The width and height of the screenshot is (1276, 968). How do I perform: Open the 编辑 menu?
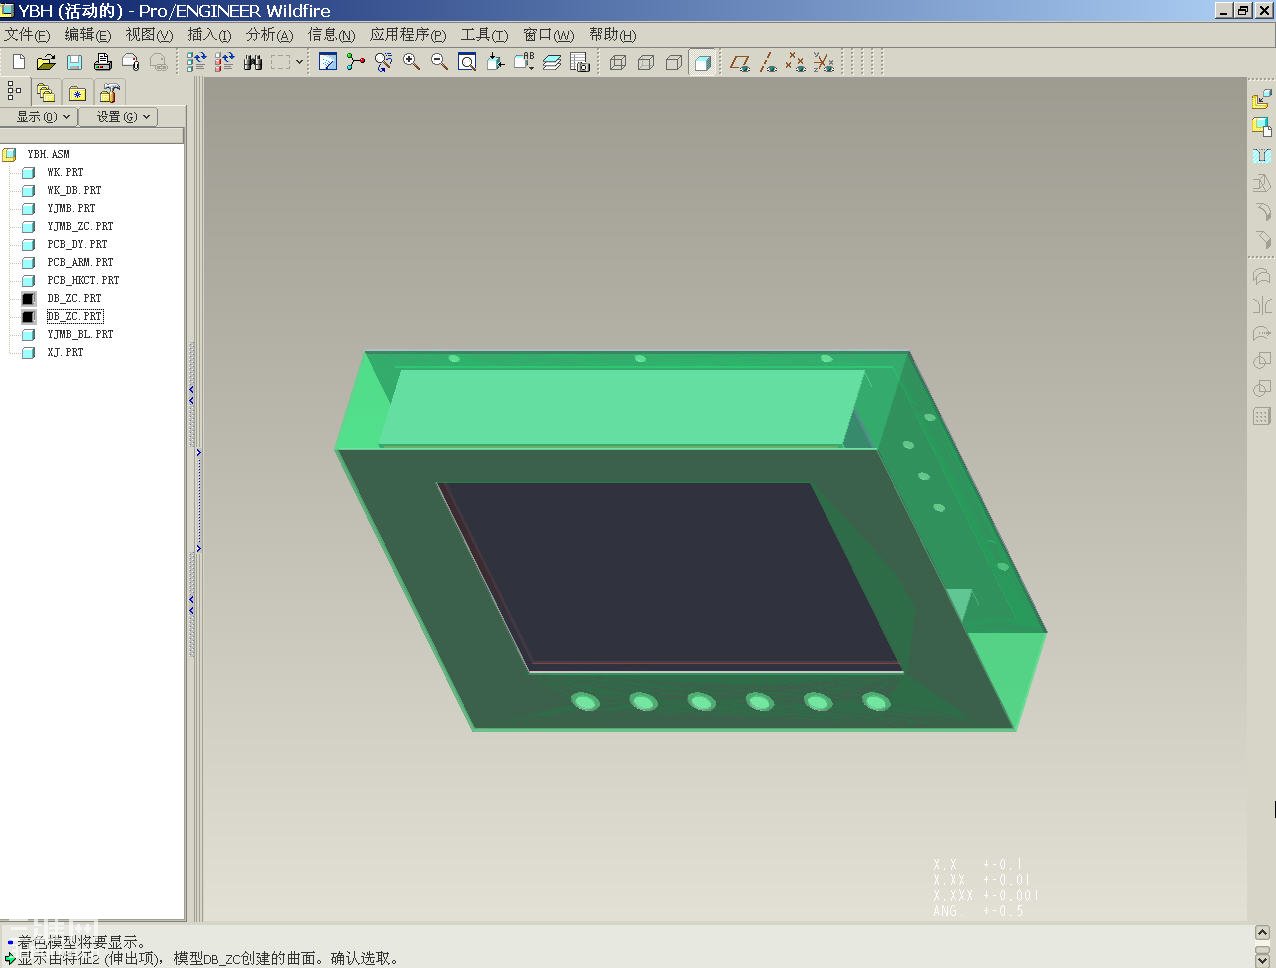click(87, 35)
